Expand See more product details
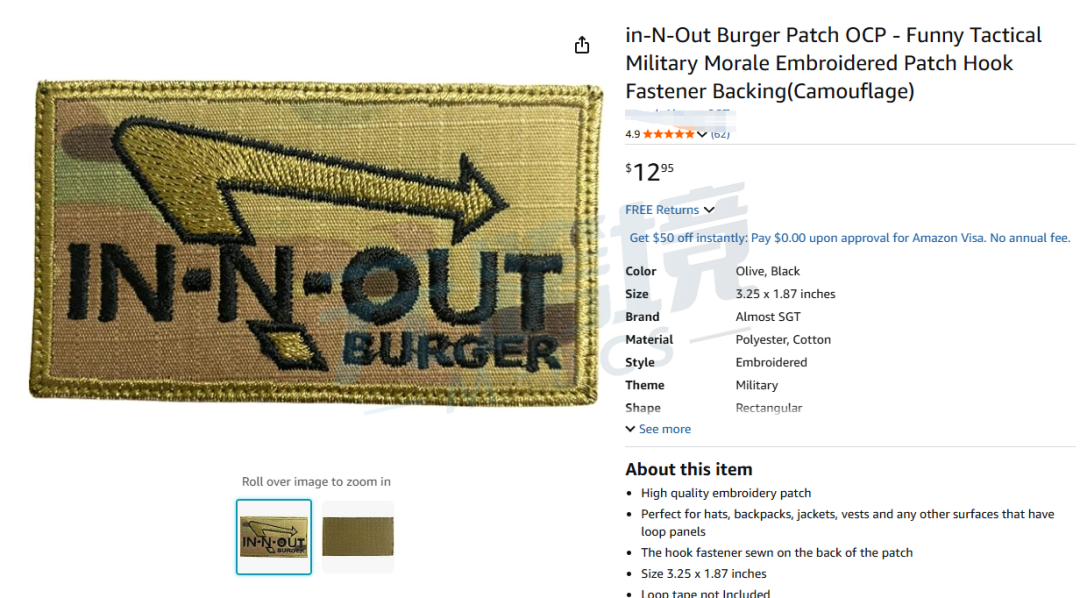Screen dimensions: 1080x598 pos(658,429)
